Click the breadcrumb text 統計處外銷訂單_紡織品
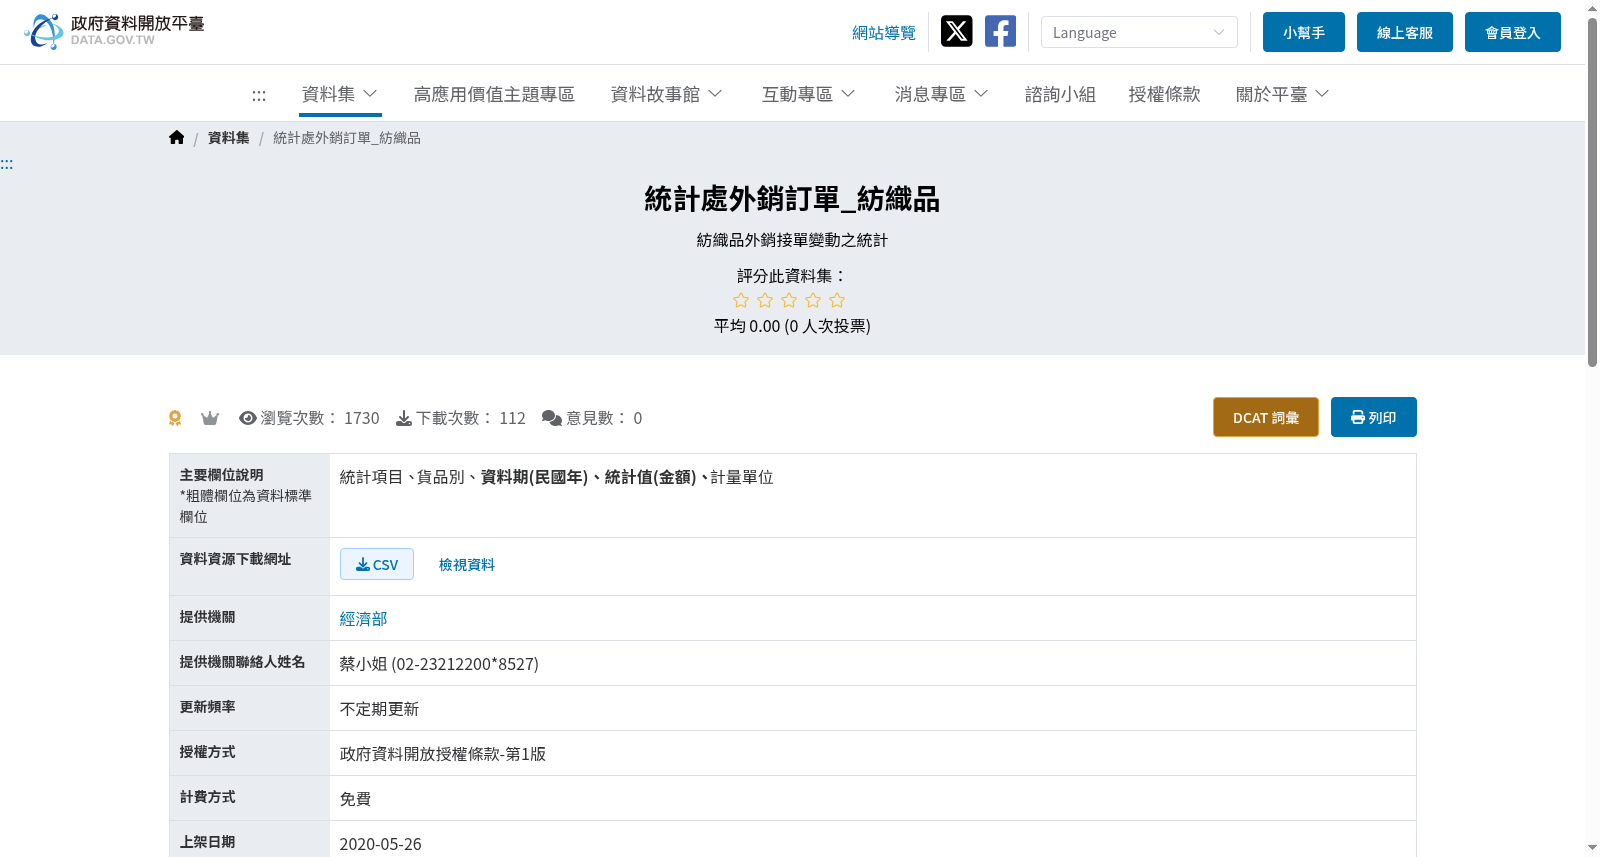This screenshot has height=857, width=1600. pos(347,138)
